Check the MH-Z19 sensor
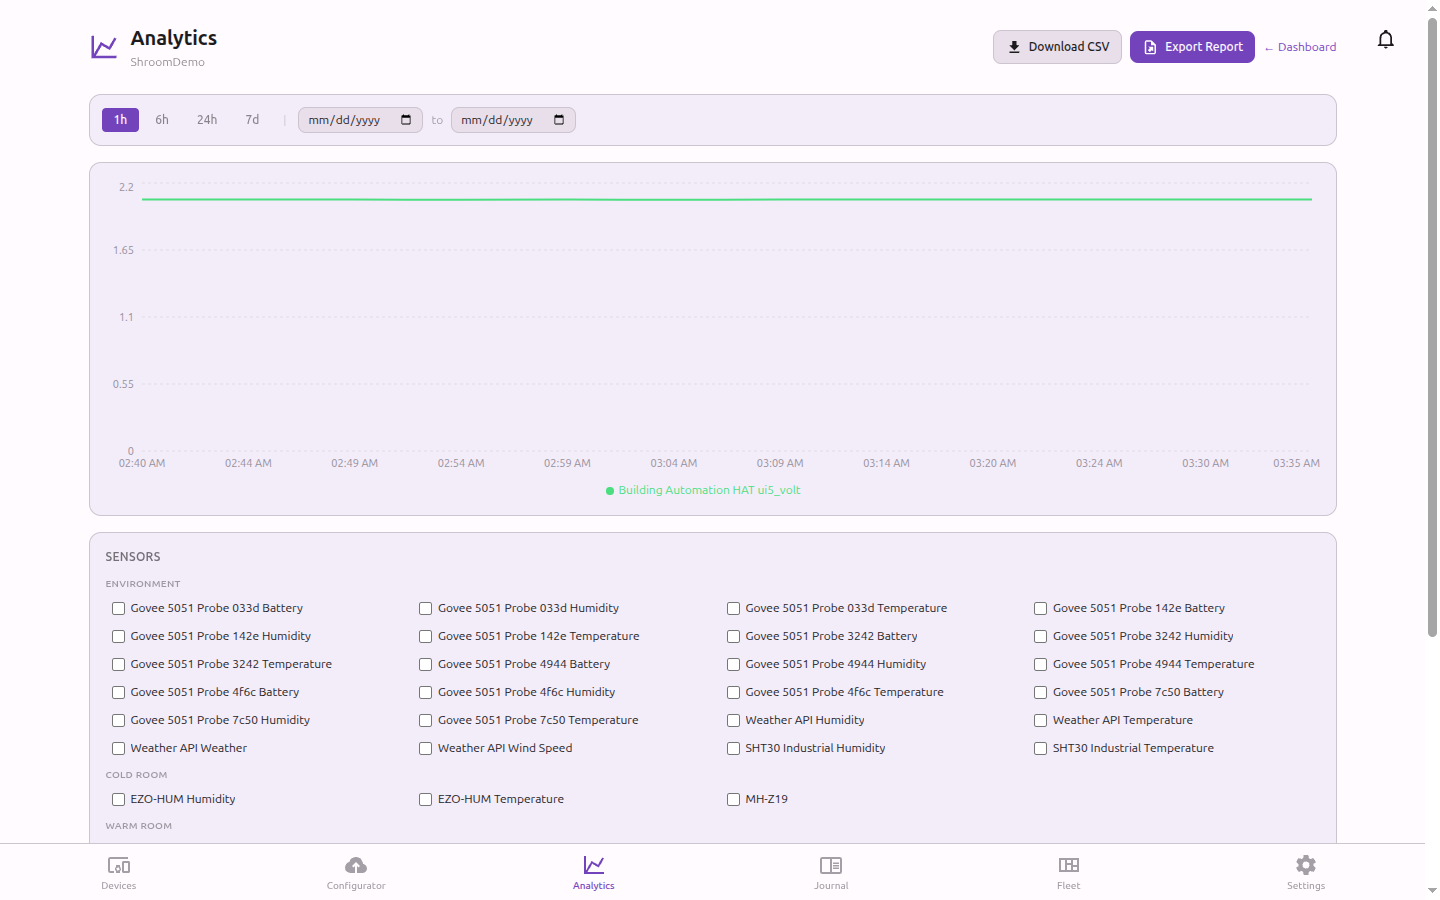The width and height of the screenshot is (1440, 900). pos(733,799)
